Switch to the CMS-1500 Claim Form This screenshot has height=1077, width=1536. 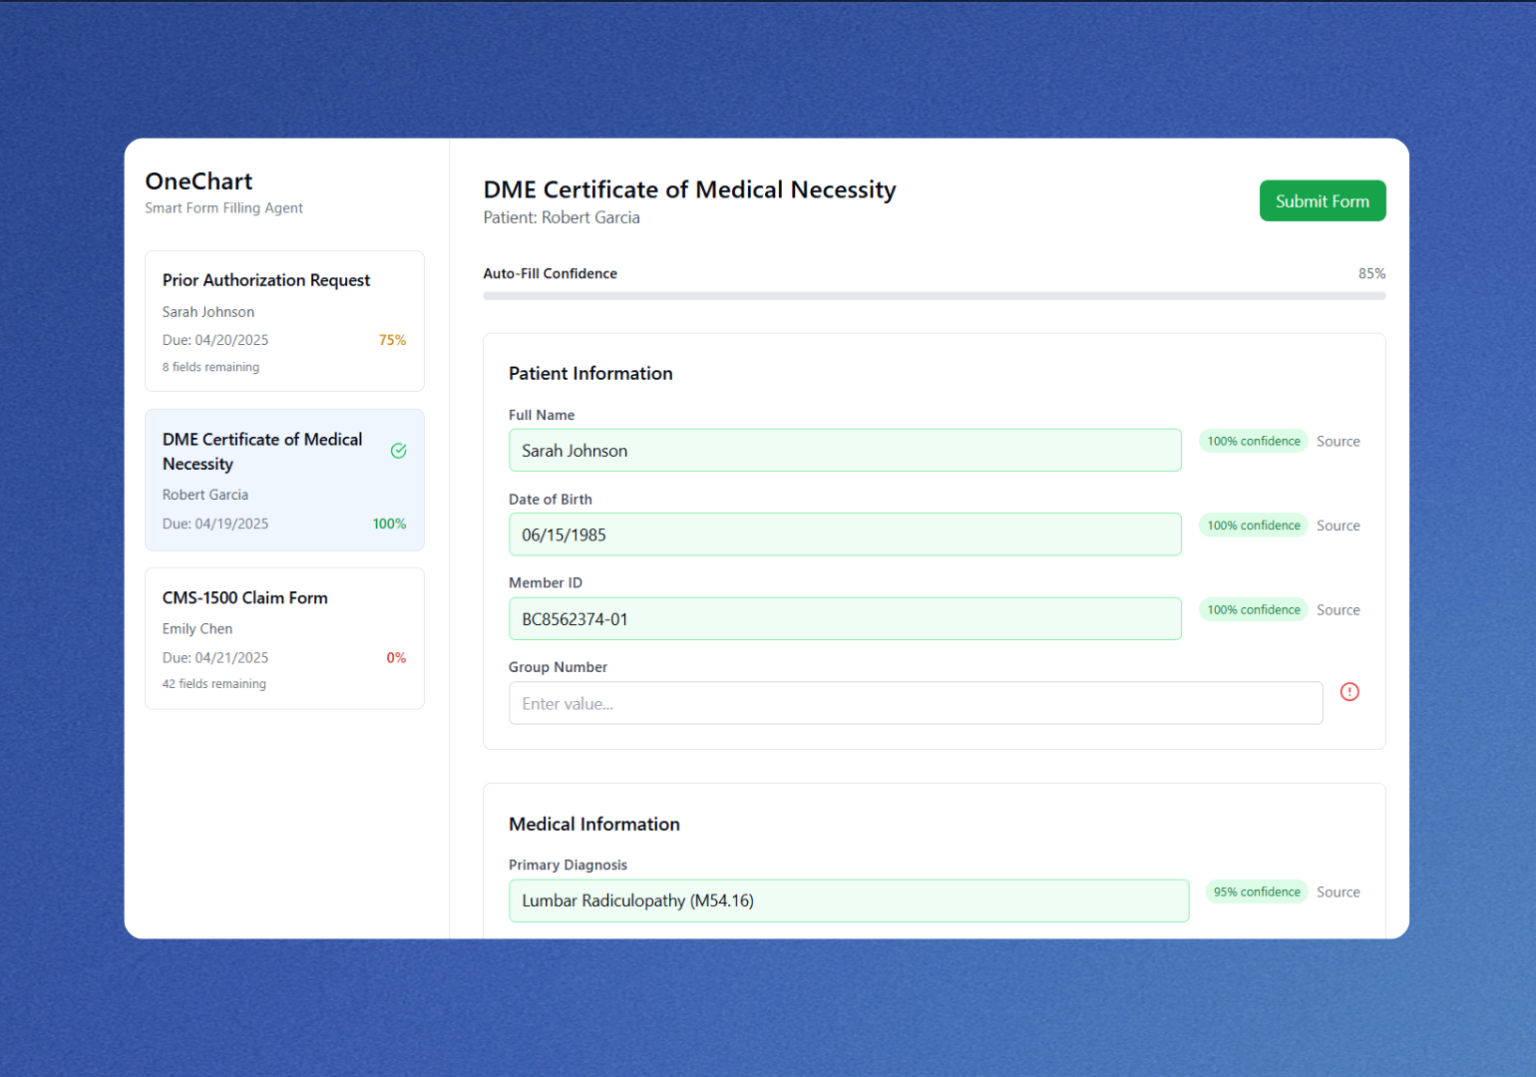click(284, 638)
